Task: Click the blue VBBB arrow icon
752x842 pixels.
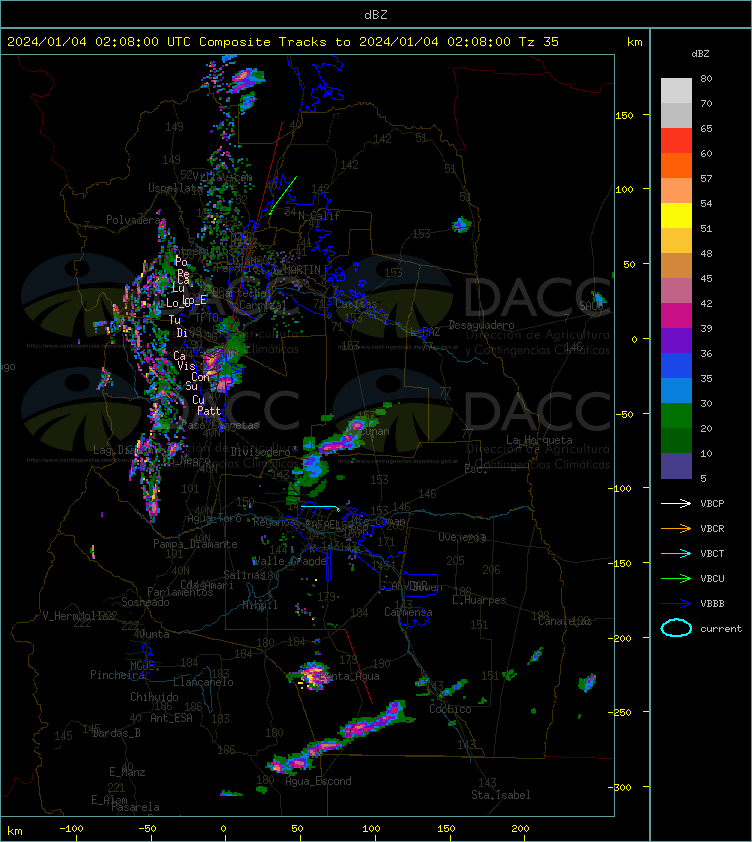Action: (x=676, y=604)
